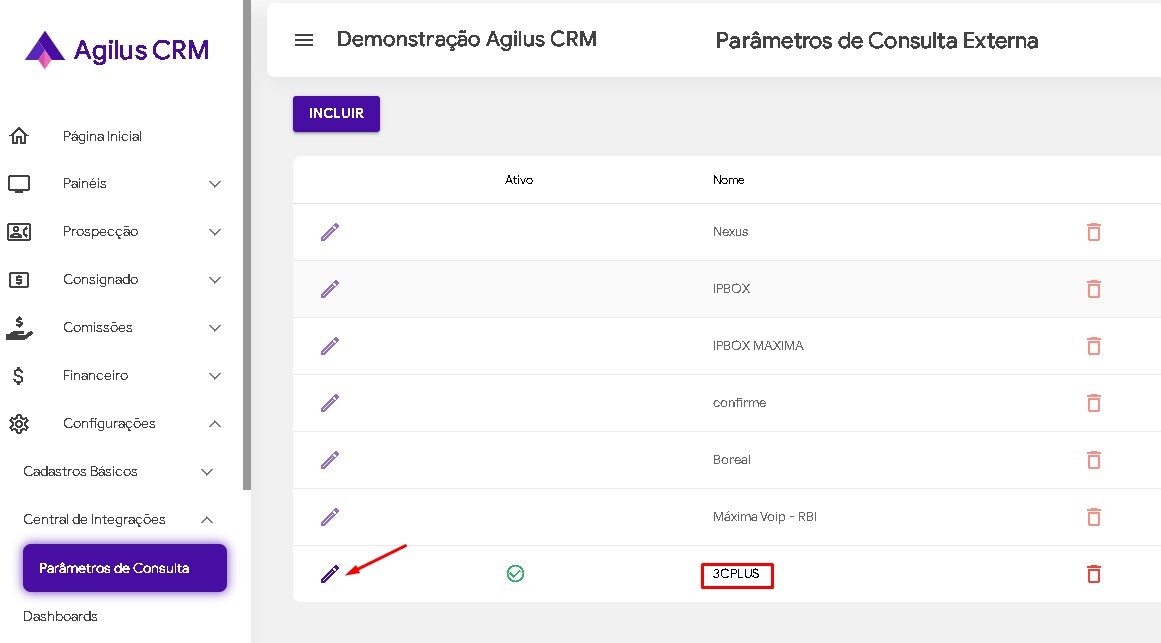Edit the 3CPLUS row pencil icon
Image resolution: width=1161 pixels, height=643 pixels.
[329, 574]
